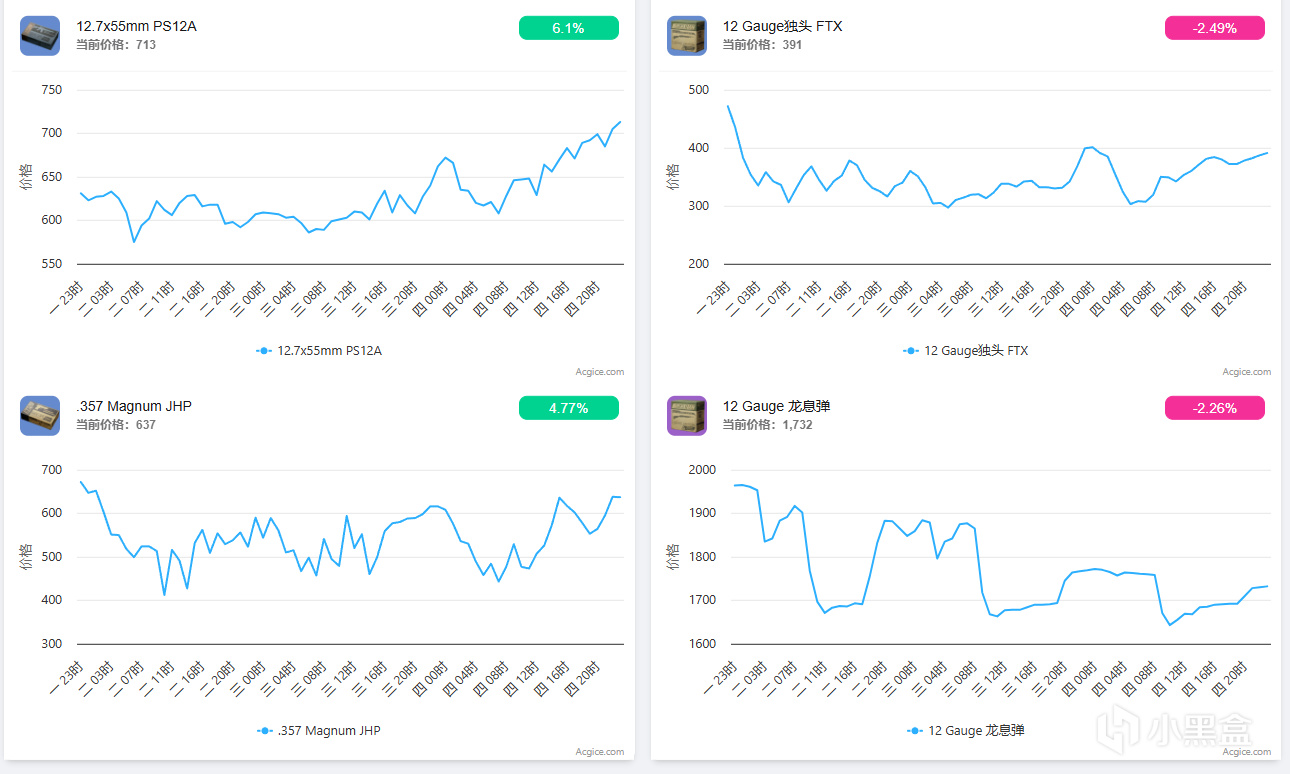
Task: Click the pink -2.49% change badge
Action: pyautogui.click(x=1214, y=28)
